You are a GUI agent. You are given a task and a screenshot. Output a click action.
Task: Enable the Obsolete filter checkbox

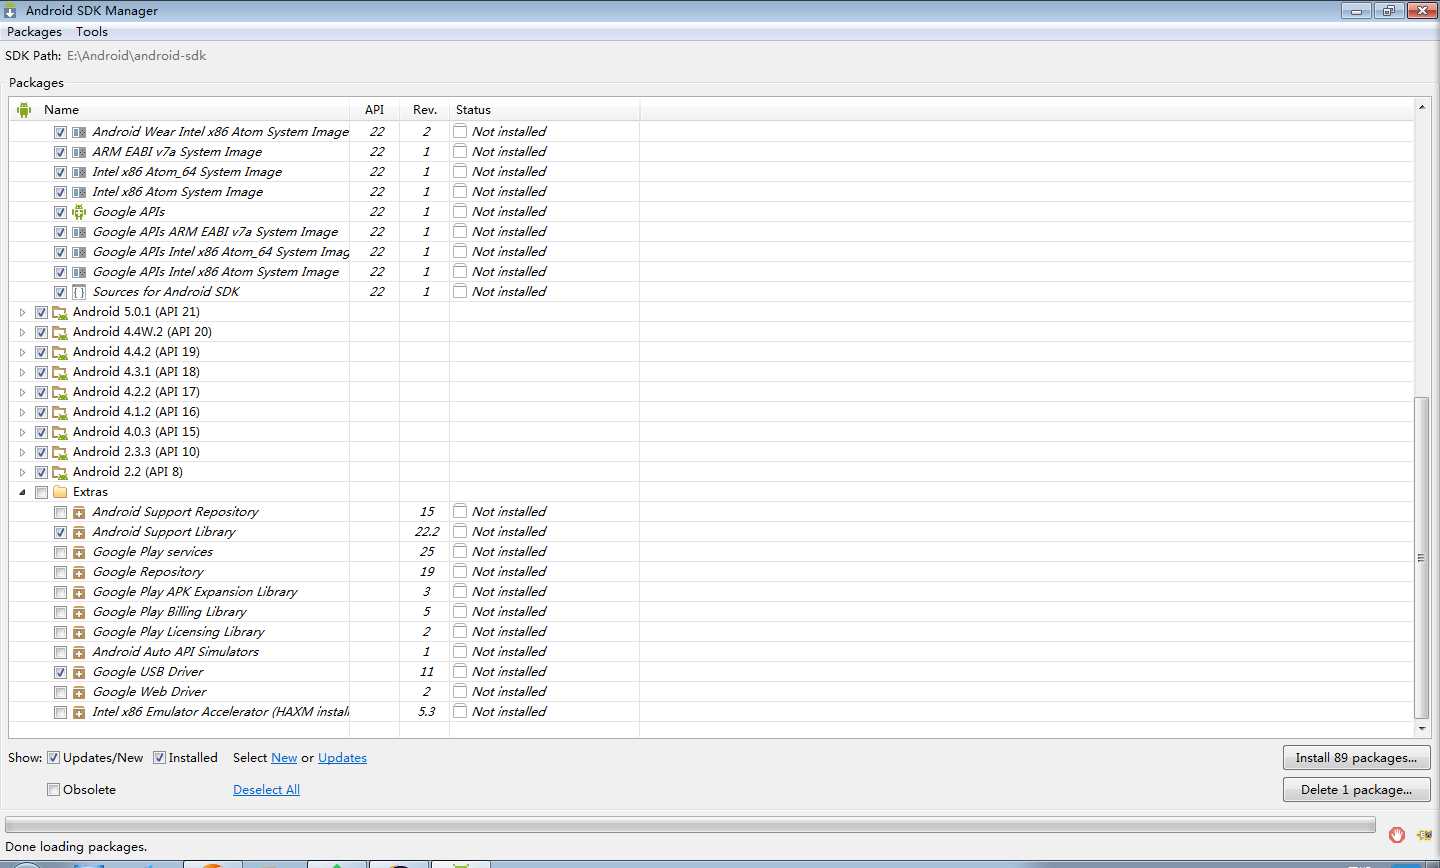click(x=53, y=789)
